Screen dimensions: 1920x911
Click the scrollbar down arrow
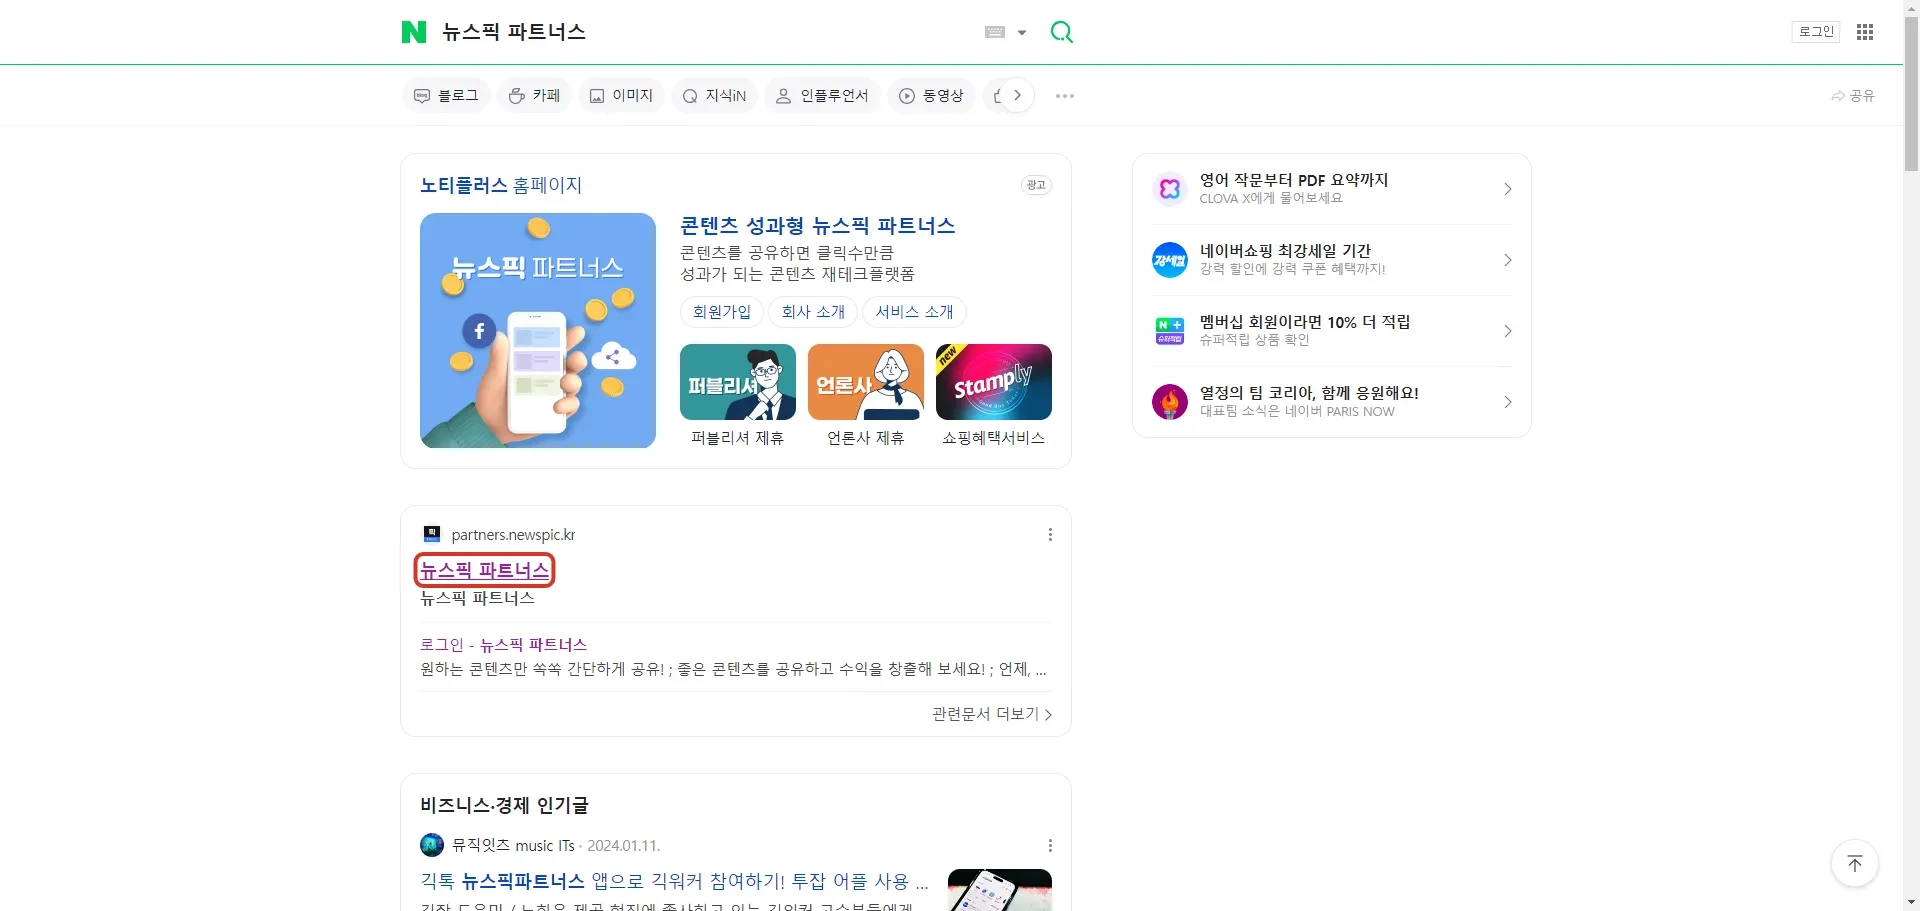tap(1911, 903)
